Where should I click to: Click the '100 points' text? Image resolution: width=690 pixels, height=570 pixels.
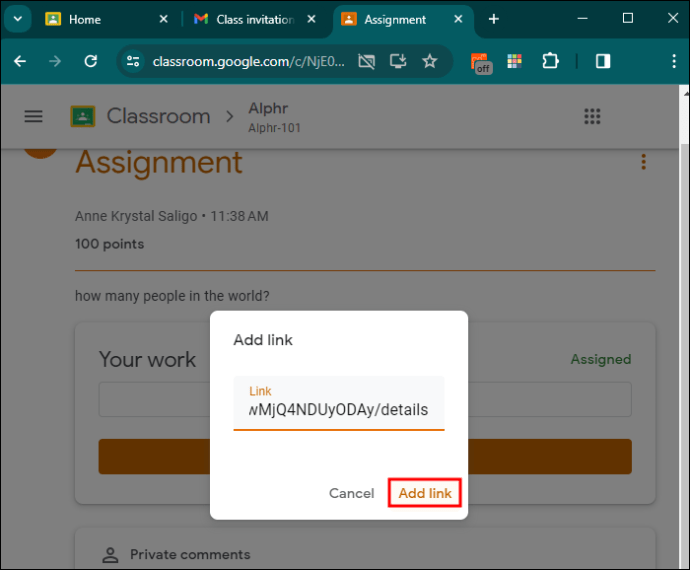tap(110, 244)
